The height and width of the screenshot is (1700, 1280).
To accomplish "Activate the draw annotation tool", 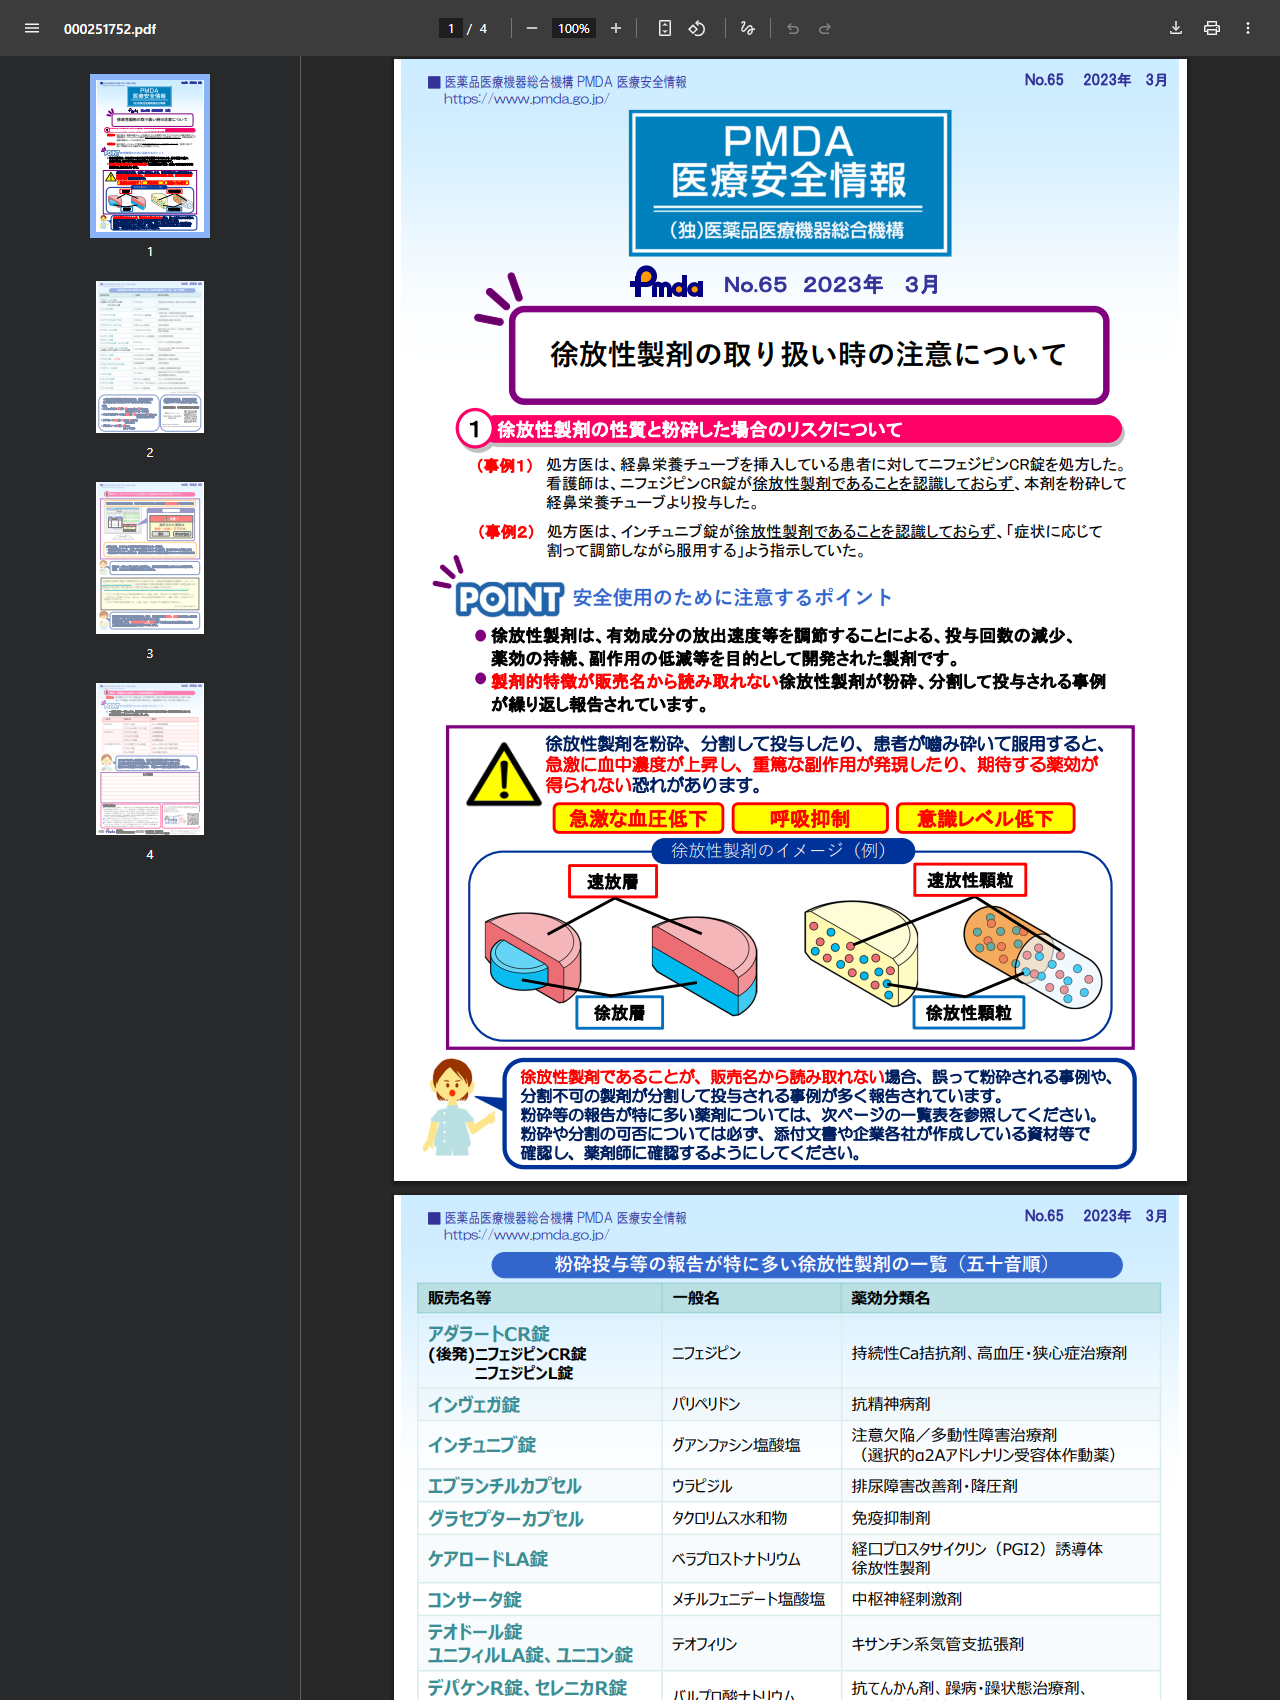I will (747, 28).
